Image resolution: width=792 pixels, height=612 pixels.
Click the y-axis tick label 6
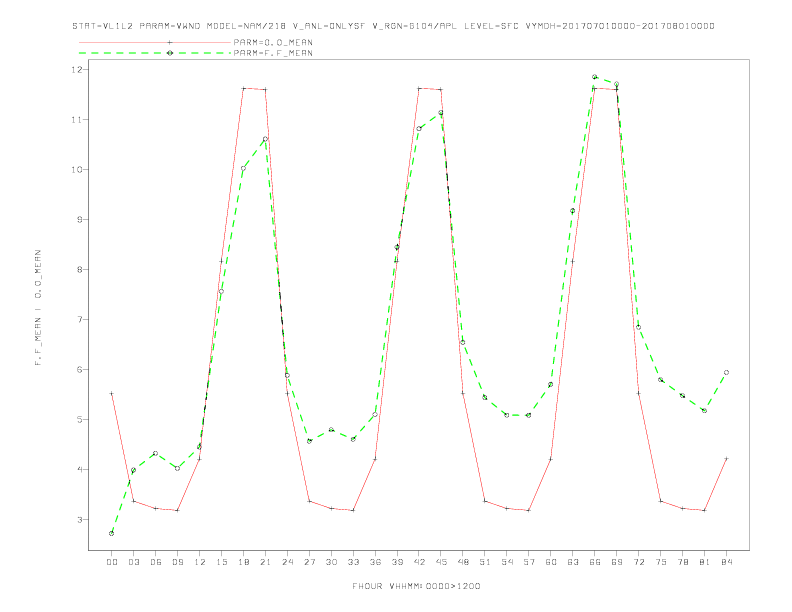click(79, 370)
